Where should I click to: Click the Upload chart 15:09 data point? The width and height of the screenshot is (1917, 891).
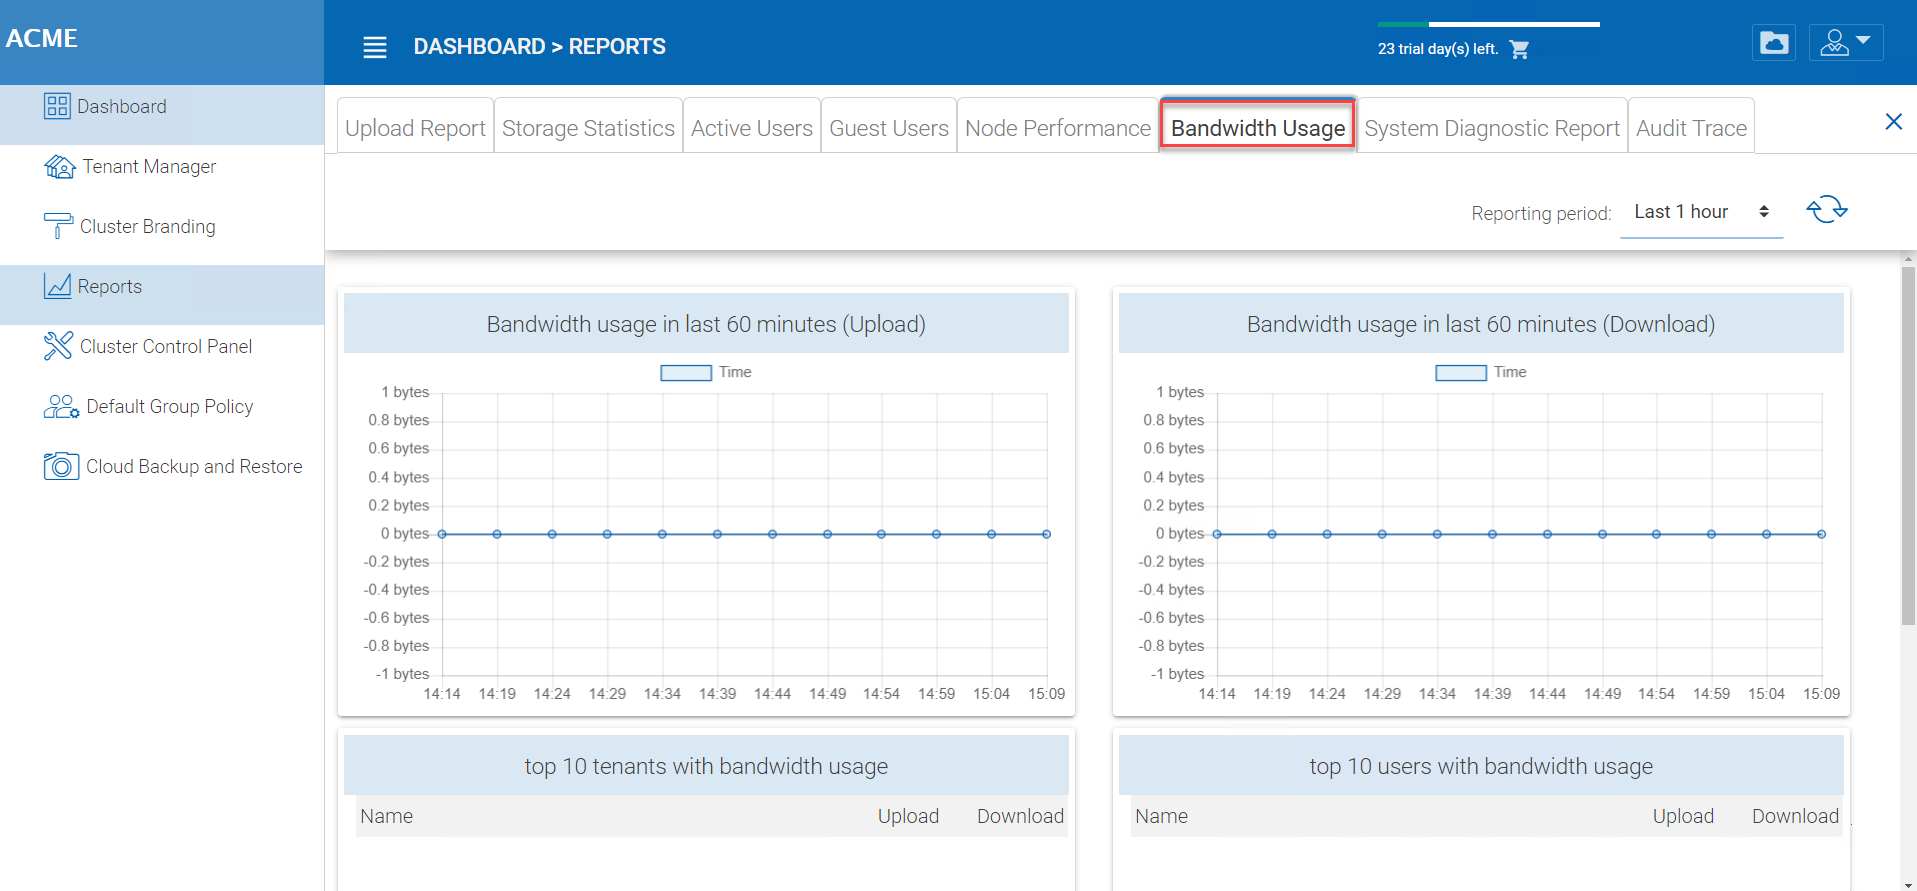(1047, 534)
